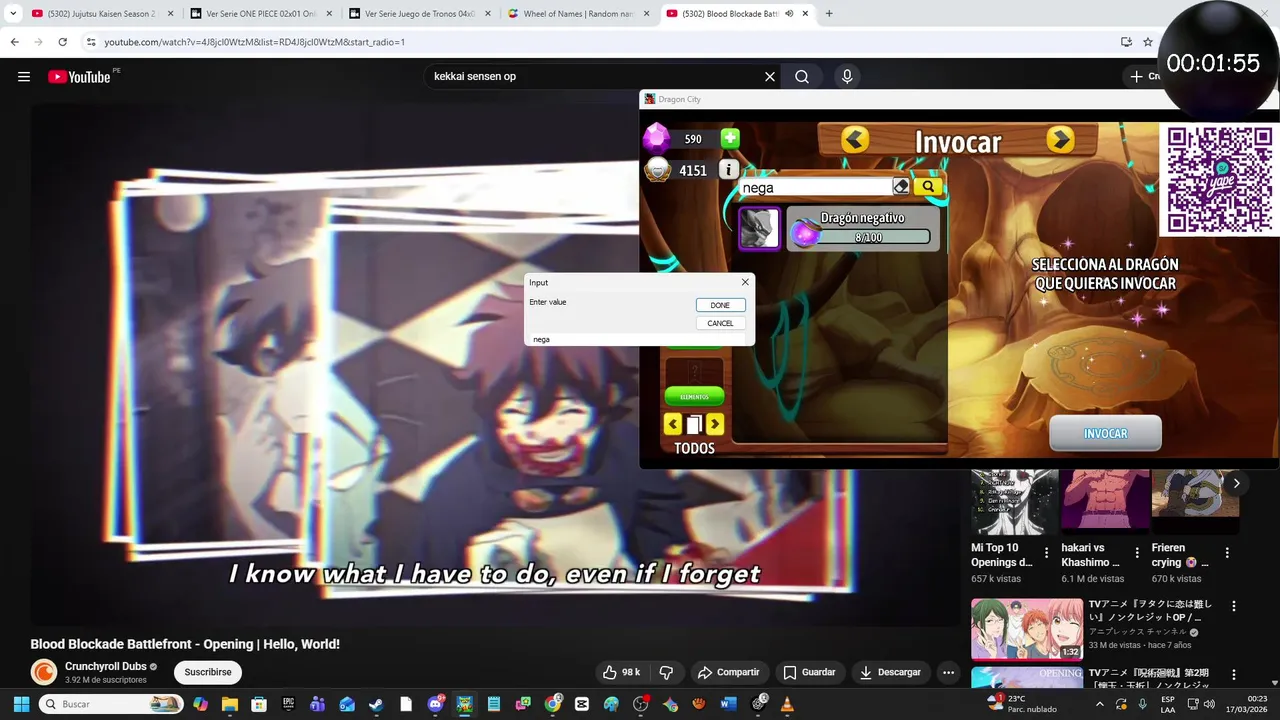Image resolution: width=1280 pixels, height=720 pixels.
Task: Switch to Jujutsu Kaisen Season 2 tab
Action: (102, 14)
